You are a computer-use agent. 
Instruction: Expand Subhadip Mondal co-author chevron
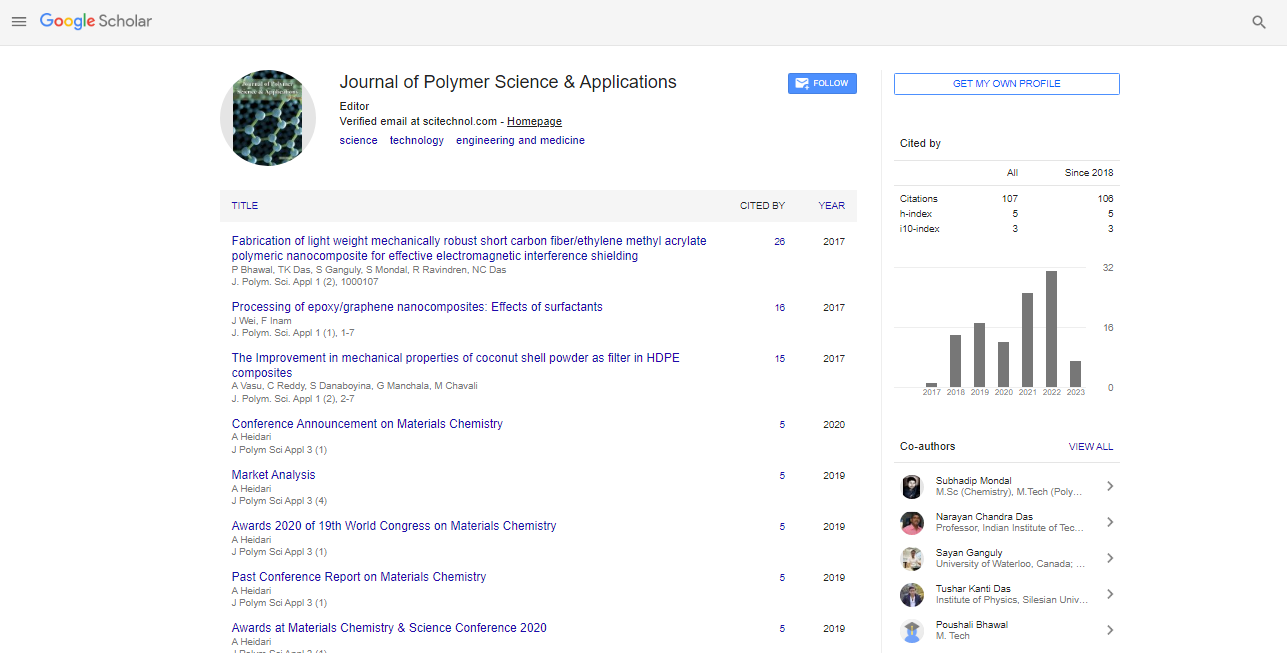coord(1109,487)
